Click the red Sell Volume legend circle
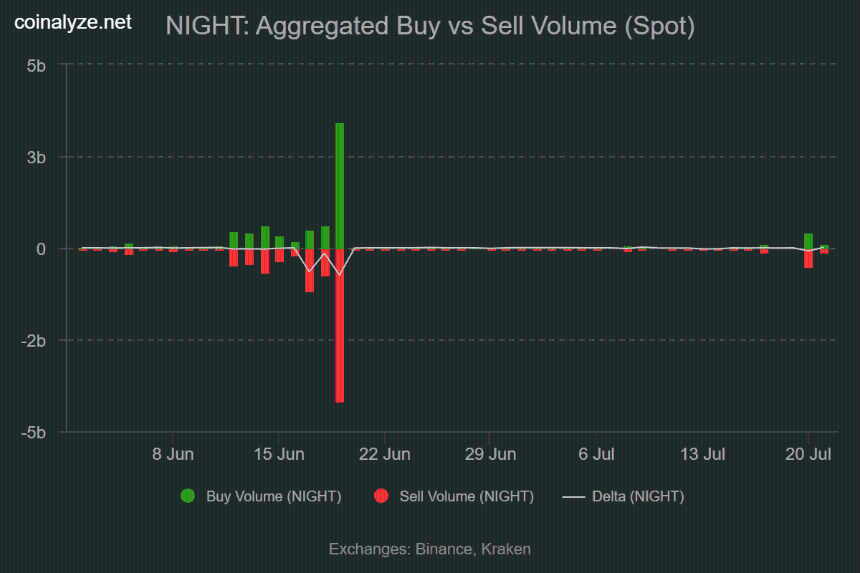 381,496
